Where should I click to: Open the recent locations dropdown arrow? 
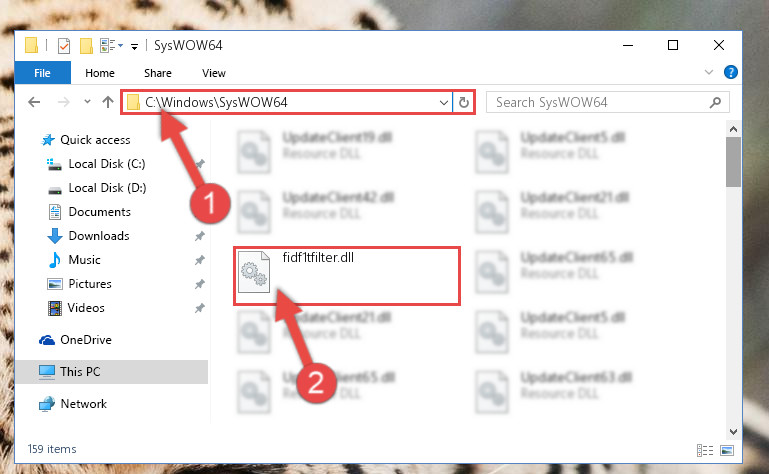[x=87, y=102]
